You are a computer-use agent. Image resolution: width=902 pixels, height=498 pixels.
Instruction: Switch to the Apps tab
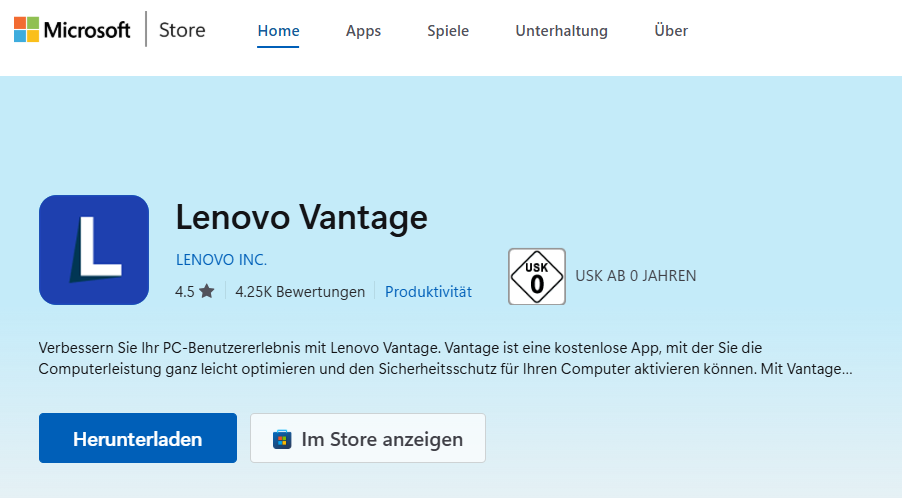click(363, 30)
